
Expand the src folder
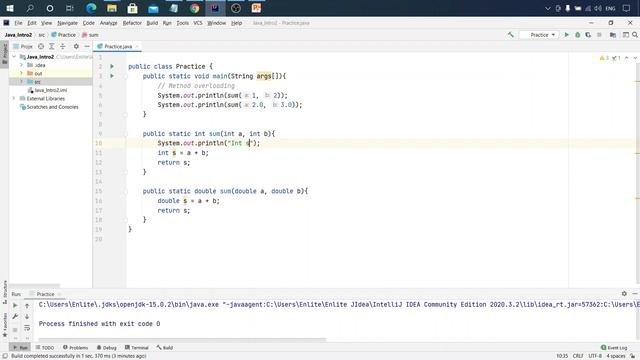click(21, 82)
